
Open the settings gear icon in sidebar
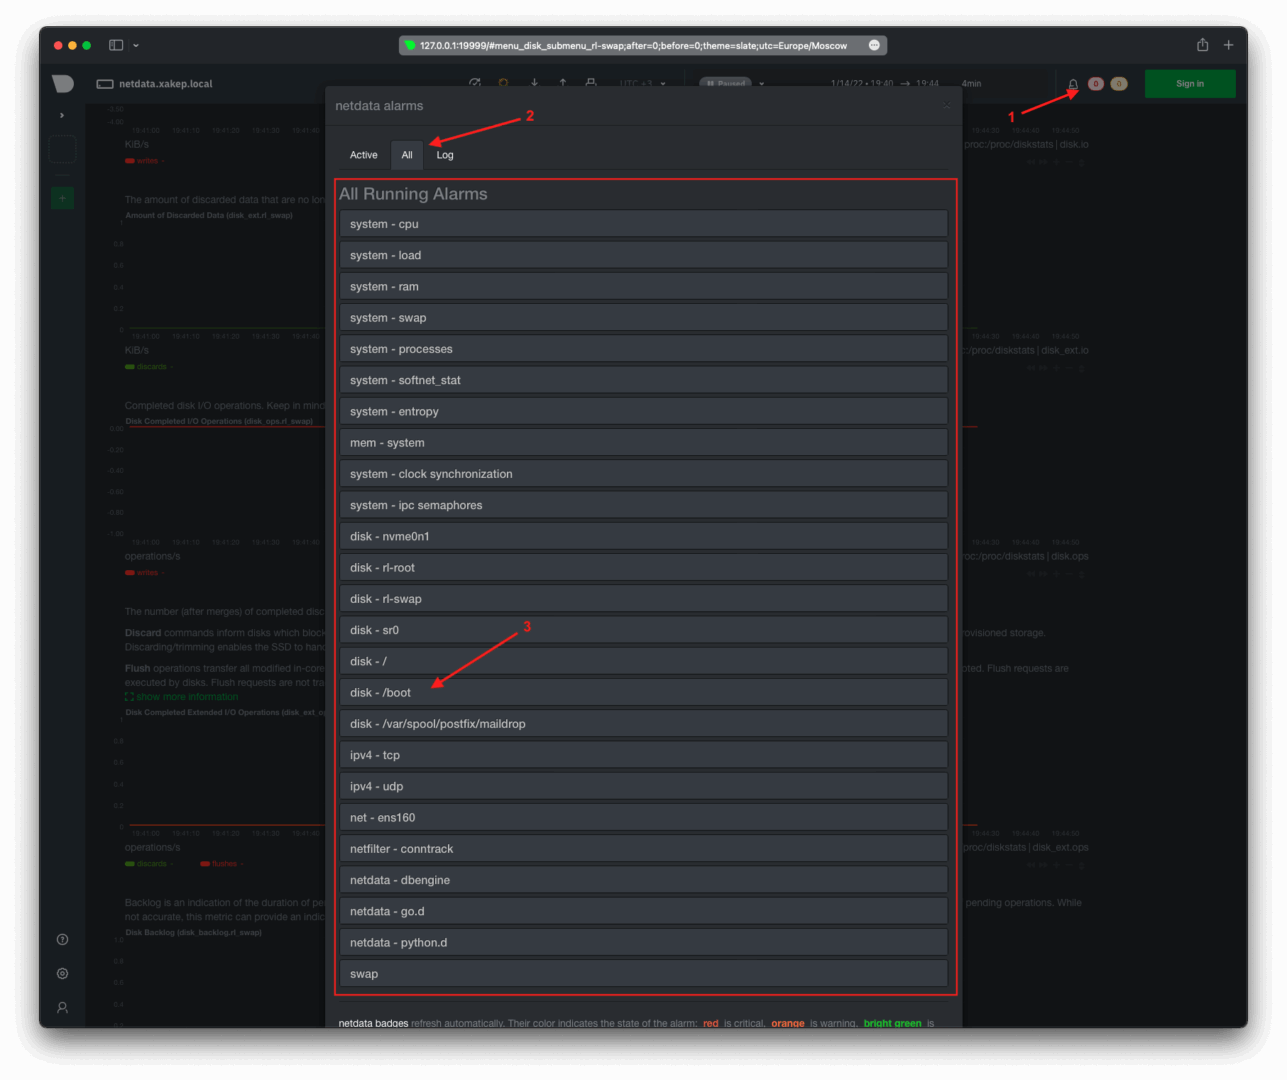point(62,973)
